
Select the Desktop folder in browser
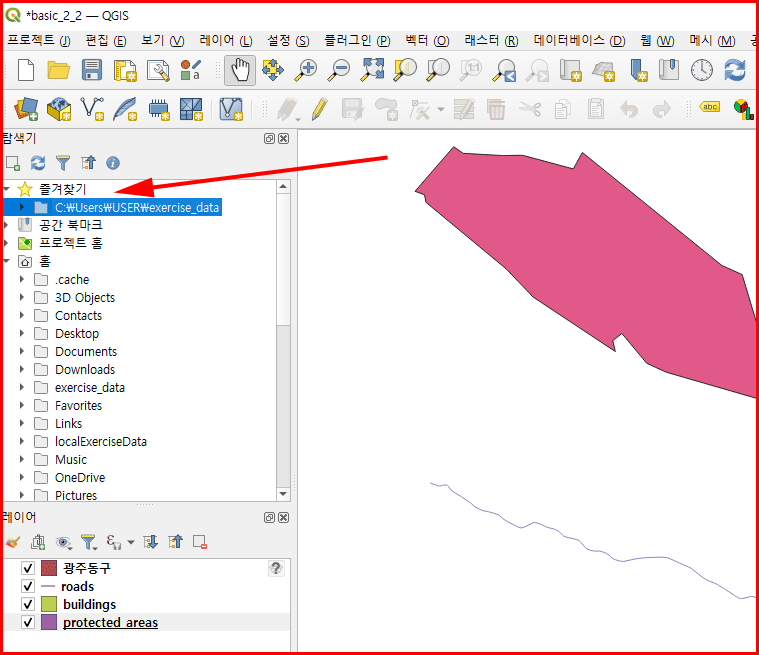(x=77, y=334)
